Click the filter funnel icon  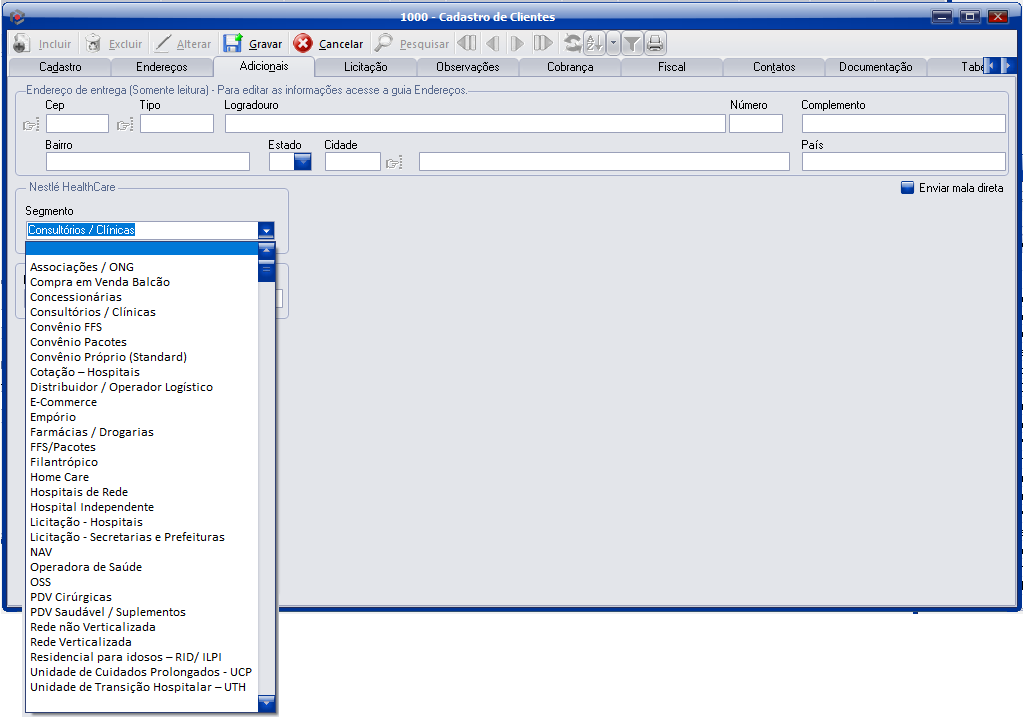click(632, 43)
